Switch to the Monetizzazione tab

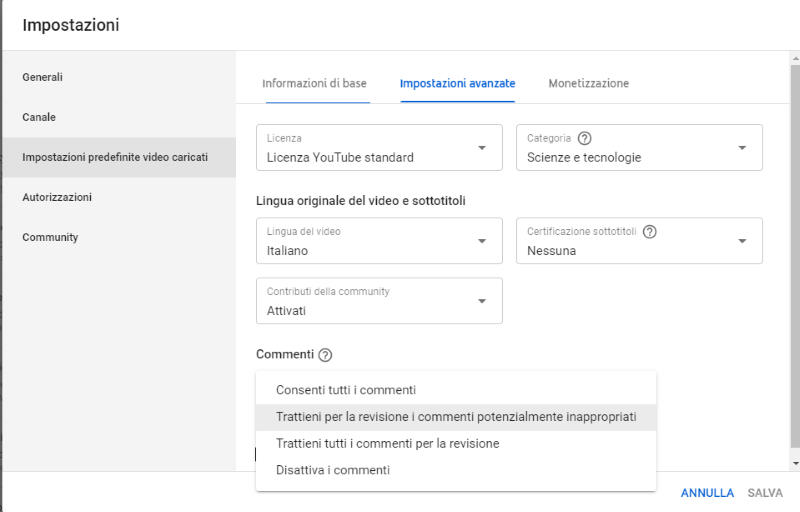coord(588,83)
